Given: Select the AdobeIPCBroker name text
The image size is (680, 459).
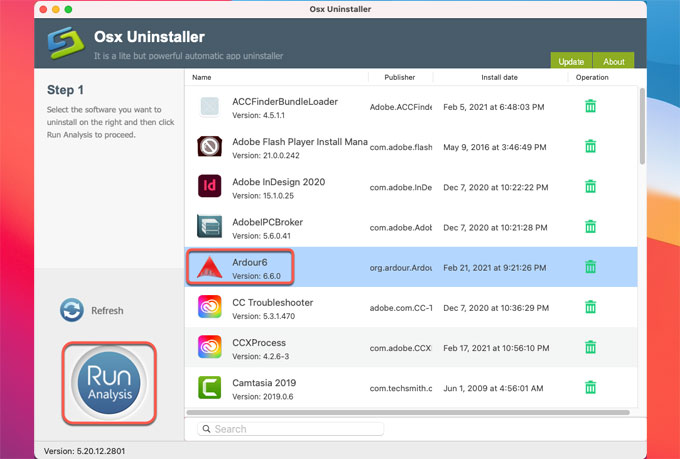Looking at the screenshot, I should [267, 222].
